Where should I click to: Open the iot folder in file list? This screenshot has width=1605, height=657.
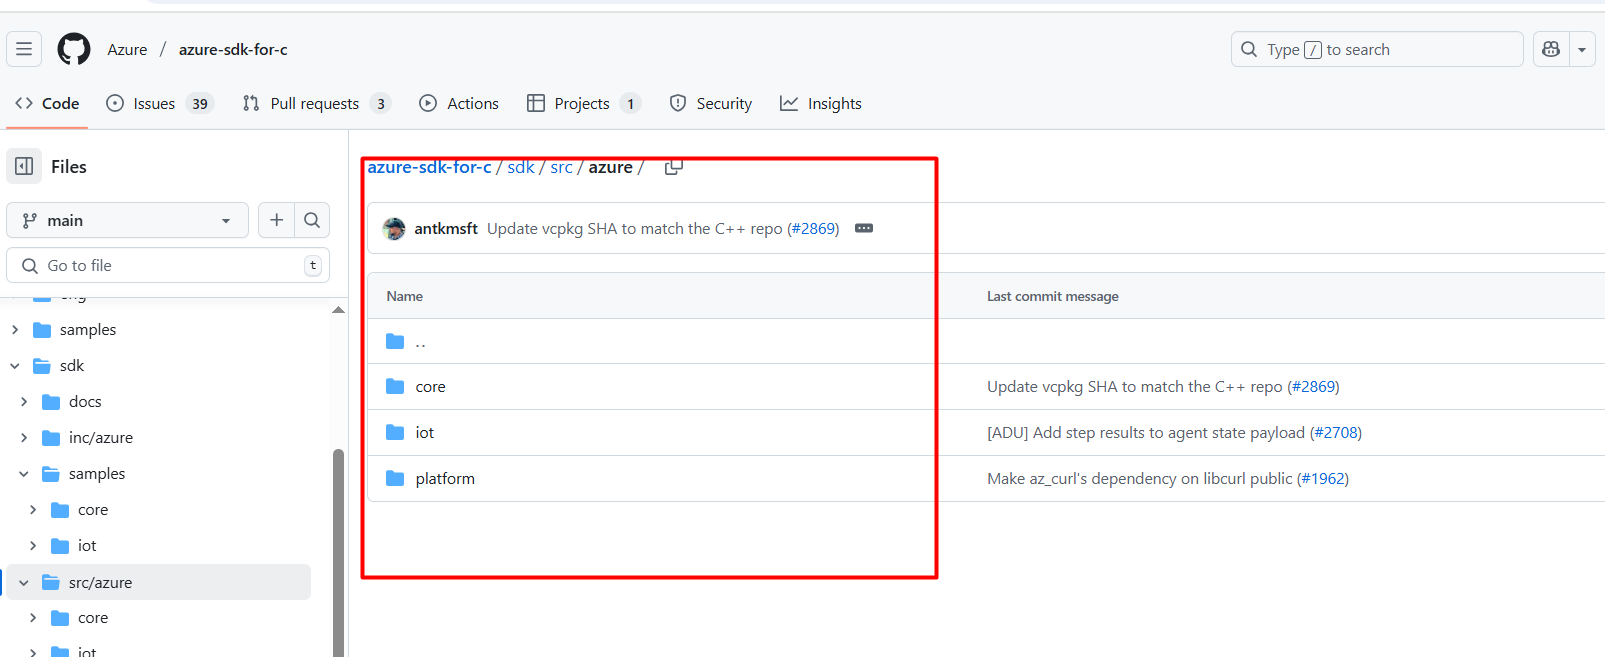424,433
